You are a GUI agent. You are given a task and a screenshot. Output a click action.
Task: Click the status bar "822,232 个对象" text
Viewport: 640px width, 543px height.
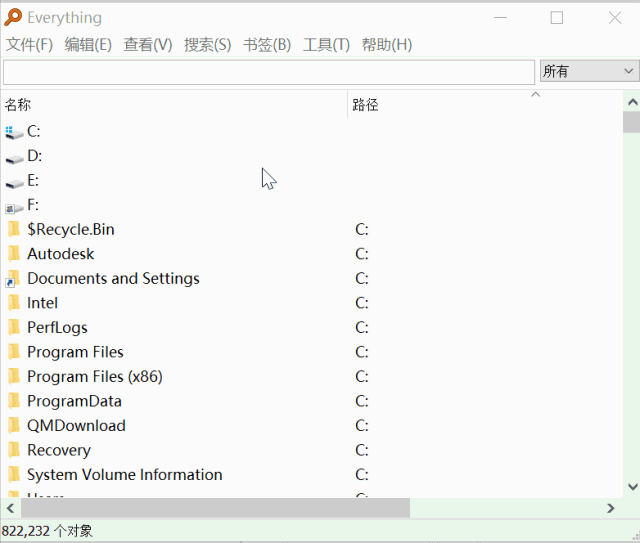pyautogui.click(x=47, y=531)
